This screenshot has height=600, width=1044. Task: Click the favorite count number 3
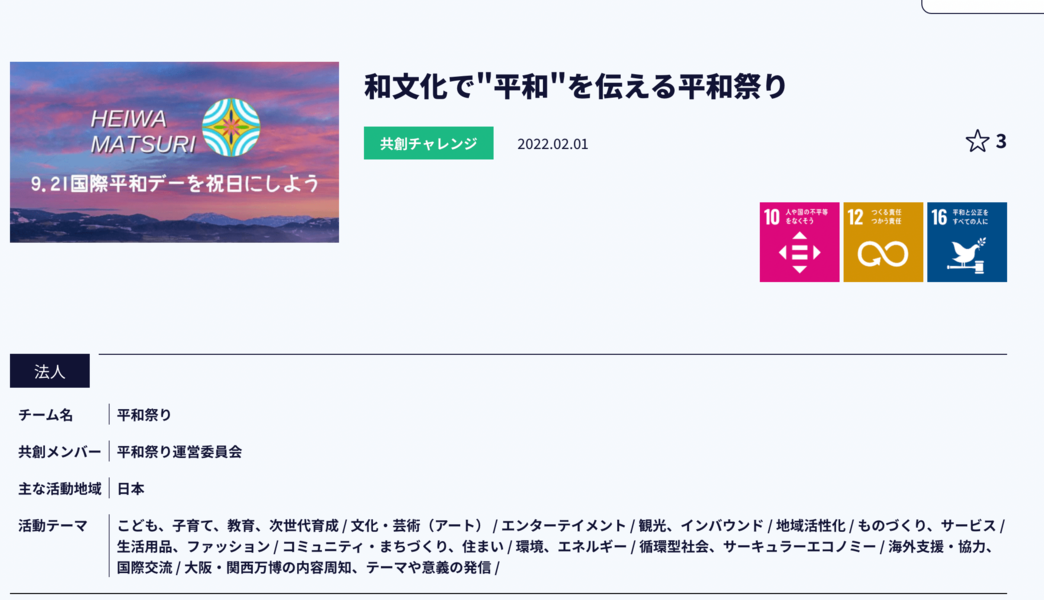click(1001, 142)
